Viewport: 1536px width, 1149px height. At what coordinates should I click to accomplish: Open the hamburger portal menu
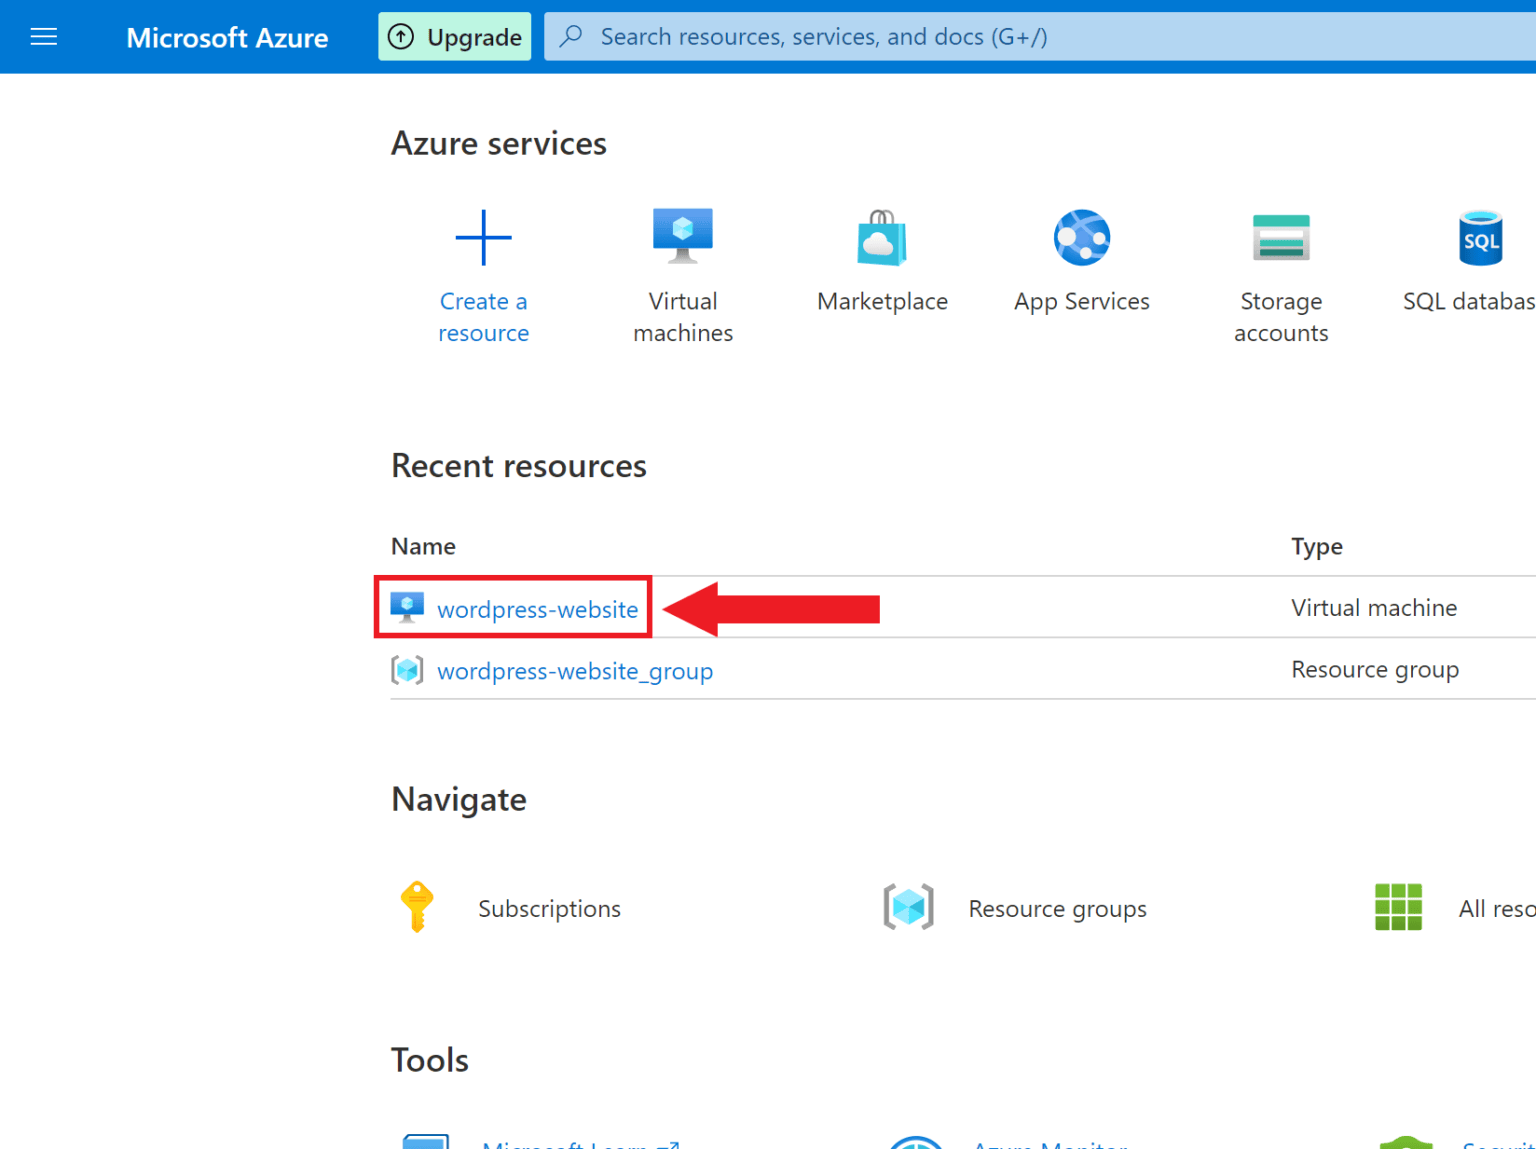click(44, 37)
